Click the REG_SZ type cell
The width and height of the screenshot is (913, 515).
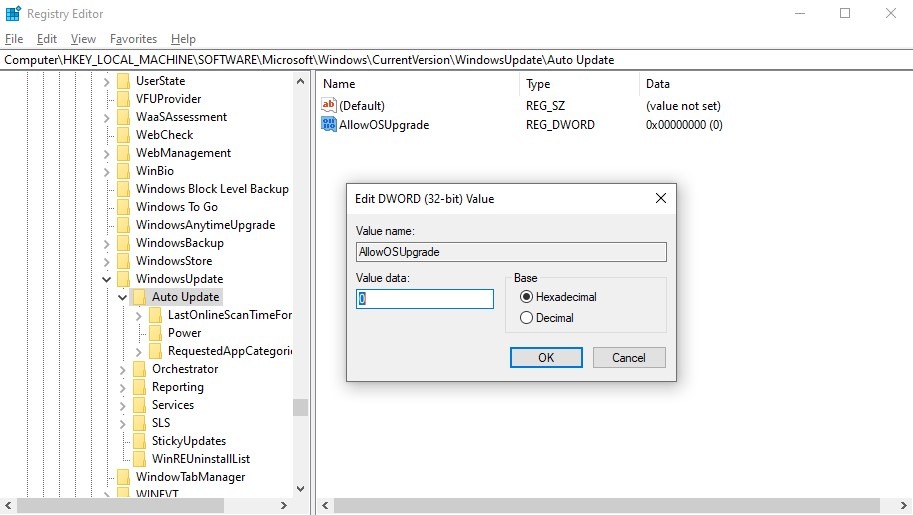(545, 106)
